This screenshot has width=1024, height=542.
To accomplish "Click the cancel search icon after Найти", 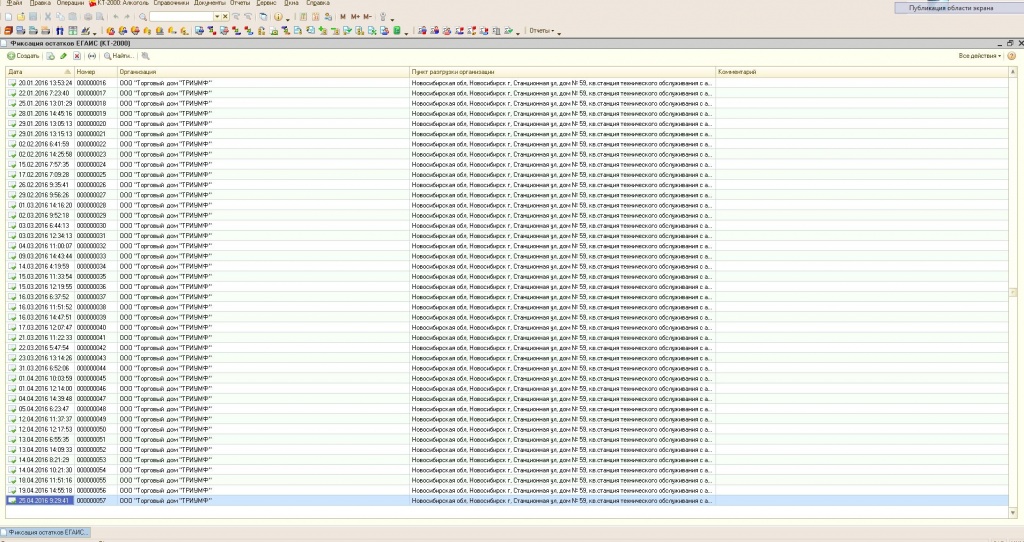I will tap(146, 56).
